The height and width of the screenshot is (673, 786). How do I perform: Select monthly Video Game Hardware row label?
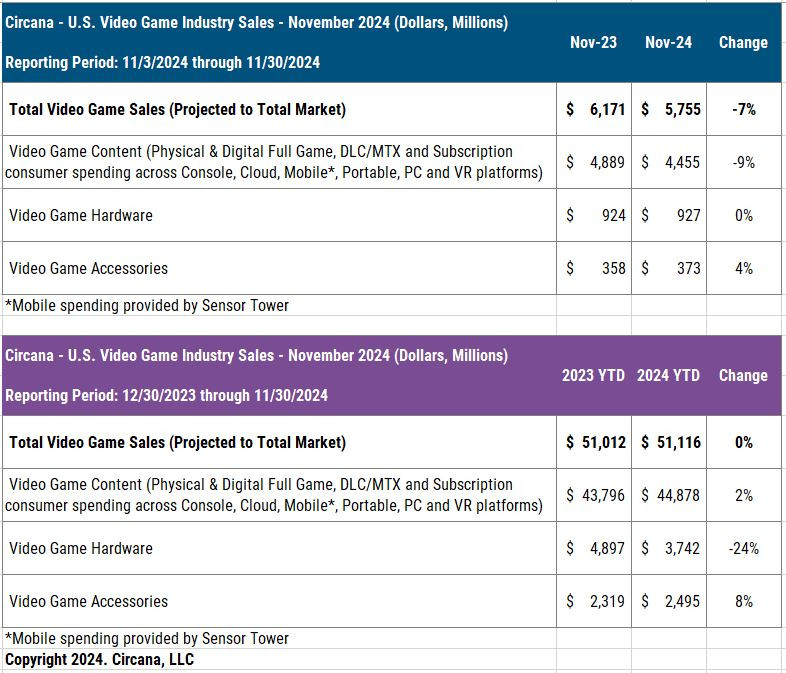point(81,215)
